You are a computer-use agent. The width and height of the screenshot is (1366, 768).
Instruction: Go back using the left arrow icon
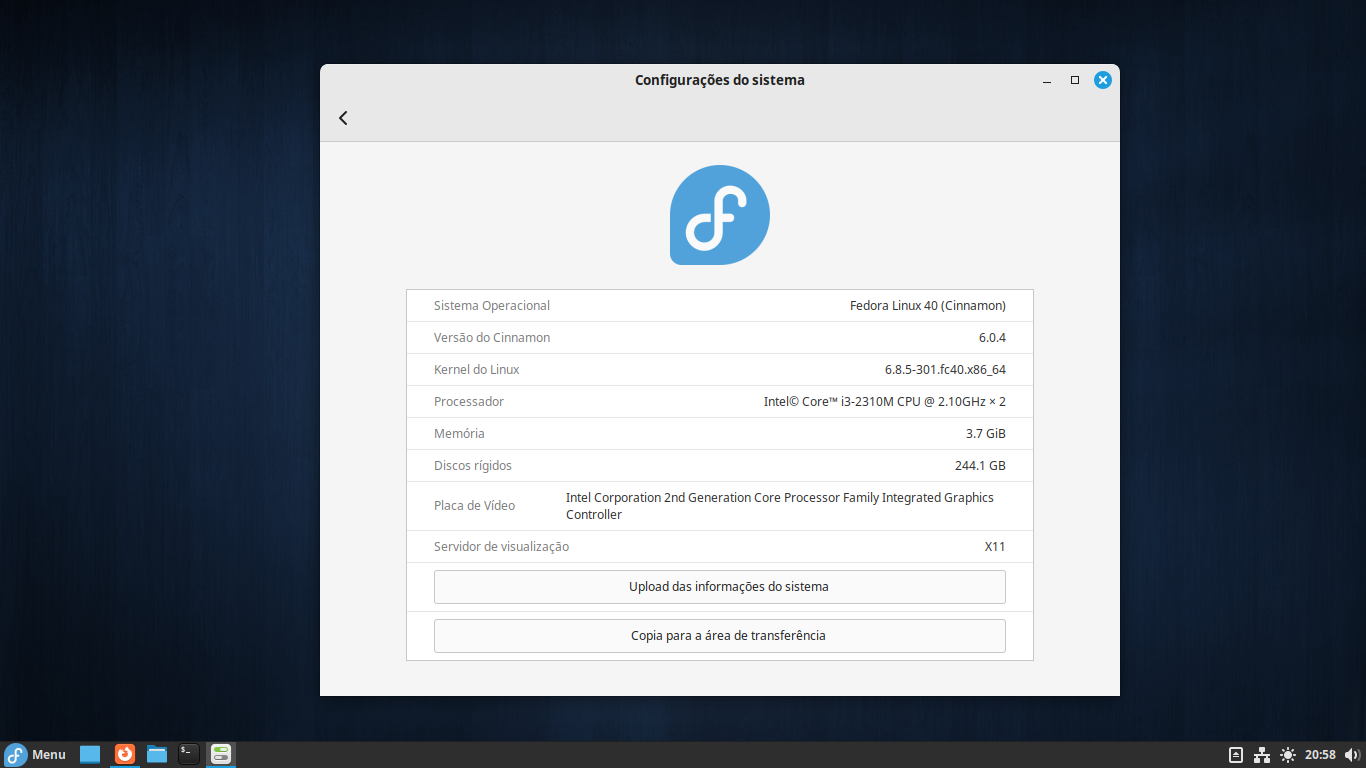(x=343, y=118)
